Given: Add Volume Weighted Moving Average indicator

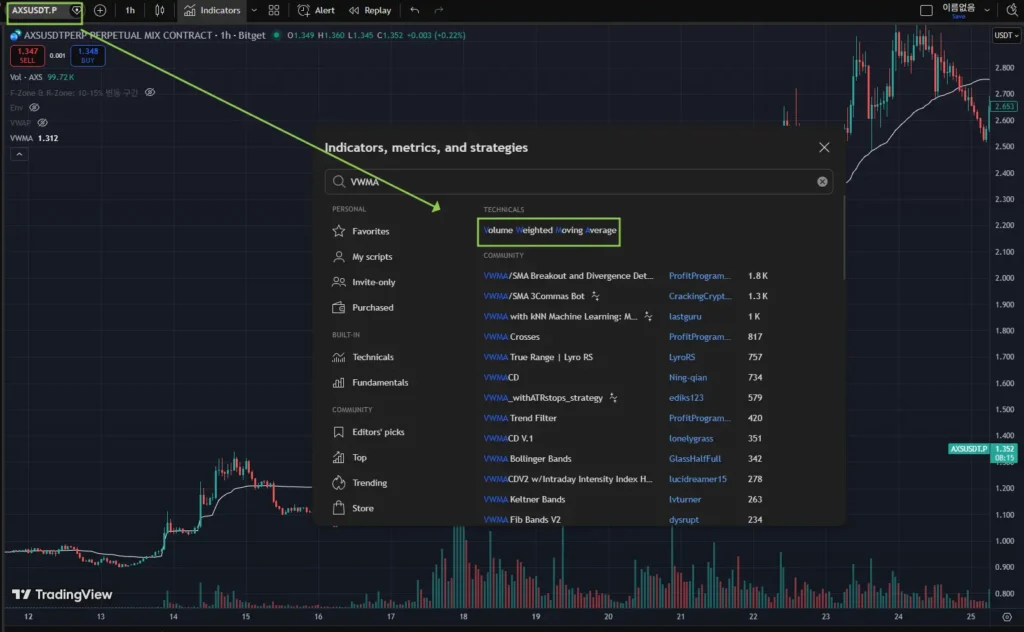Looking at the screenshot, I should tap(549, 230).
